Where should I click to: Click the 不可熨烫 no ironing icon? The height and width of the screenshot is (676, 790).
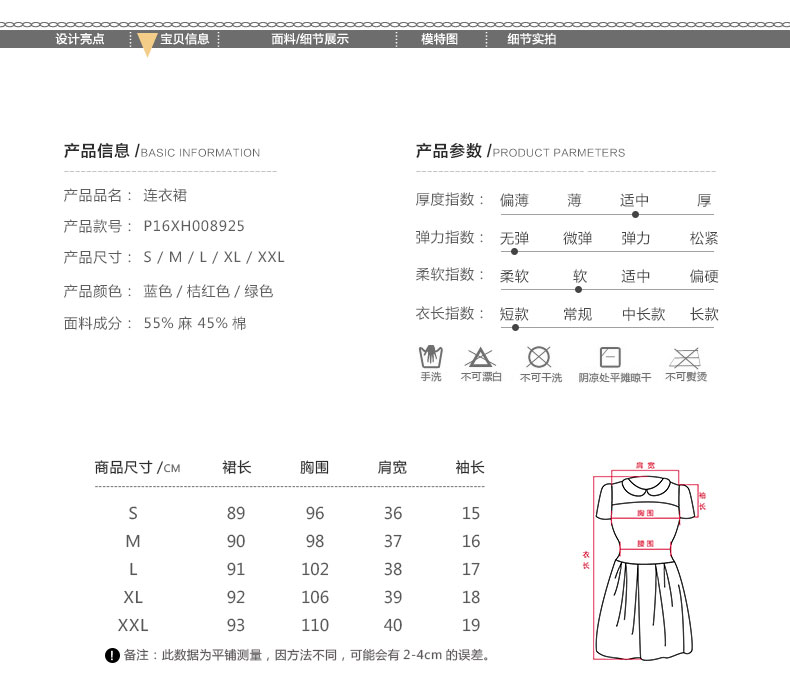685,358
